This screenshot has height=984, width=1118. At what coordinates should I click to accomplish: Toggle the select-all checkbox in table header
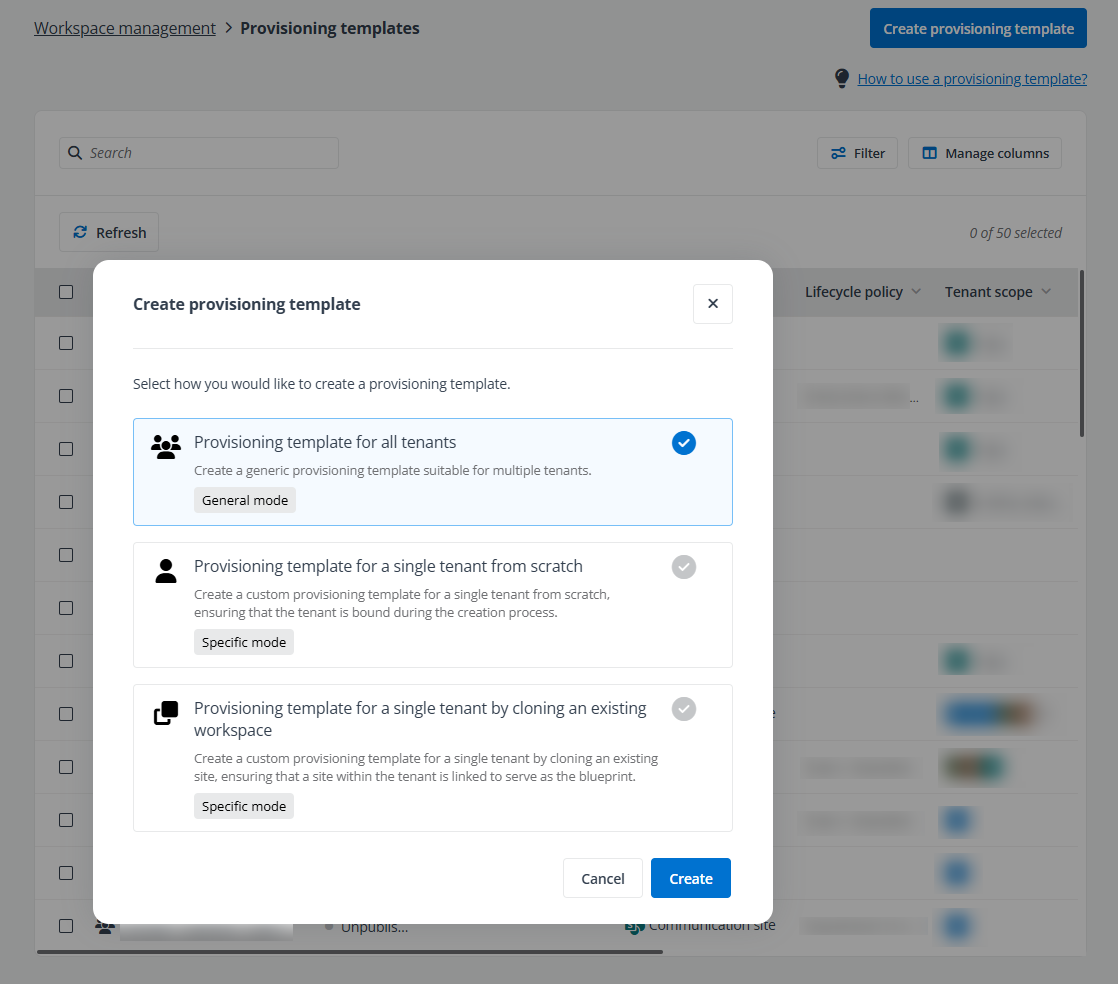click(65, 291)
